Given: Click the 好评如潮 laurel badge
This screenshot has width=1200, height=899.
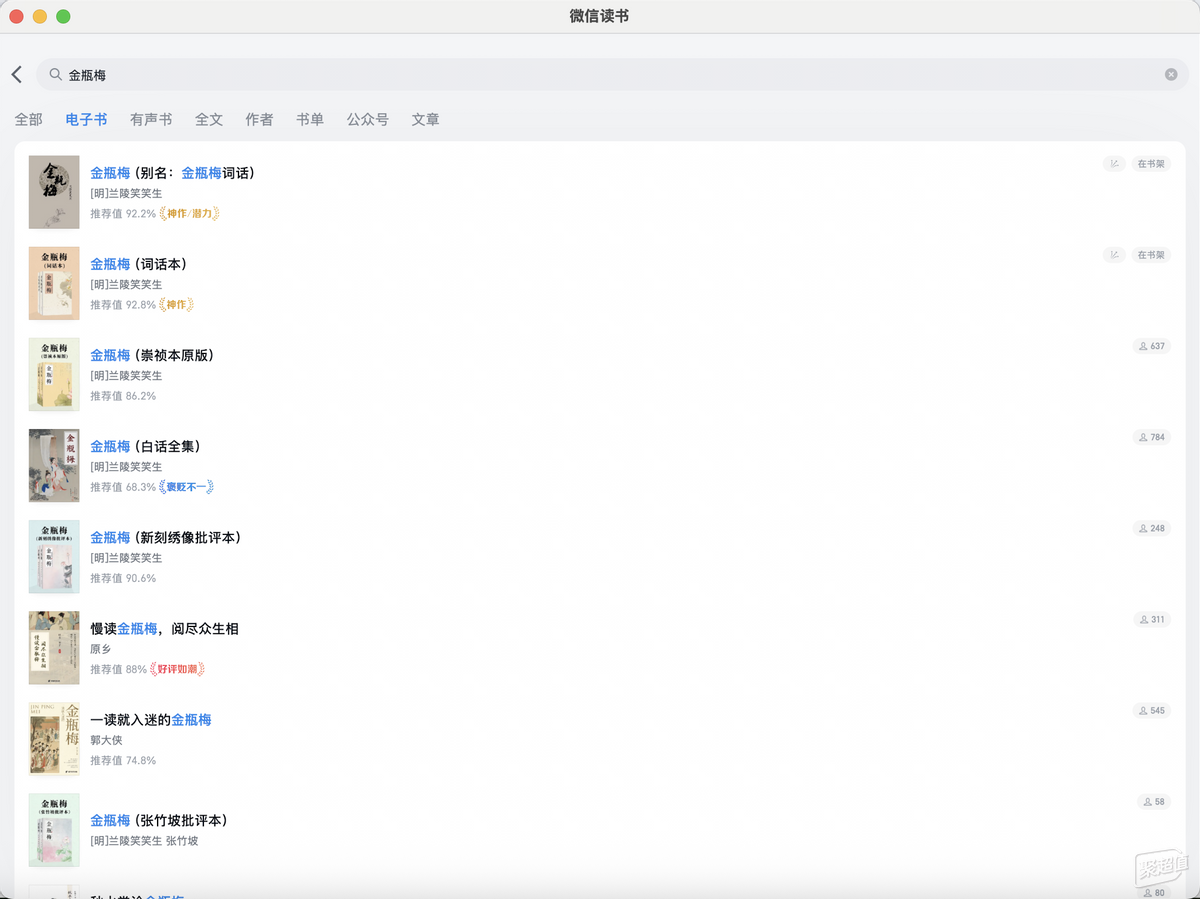Looking at the screenshot, I should pyautogui.click(x=178, y=669).
